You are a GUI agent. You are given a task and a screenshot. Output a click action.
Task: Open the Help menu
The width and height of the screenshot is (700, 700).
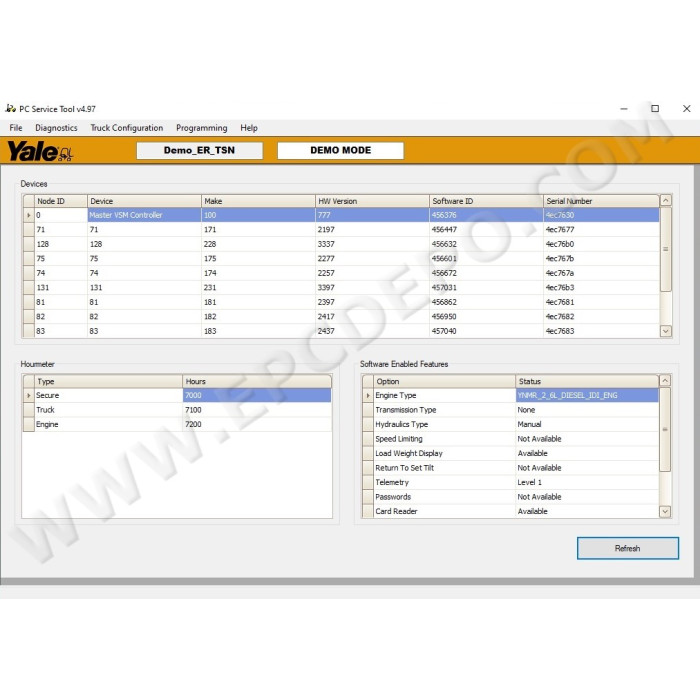pos(249,128)
